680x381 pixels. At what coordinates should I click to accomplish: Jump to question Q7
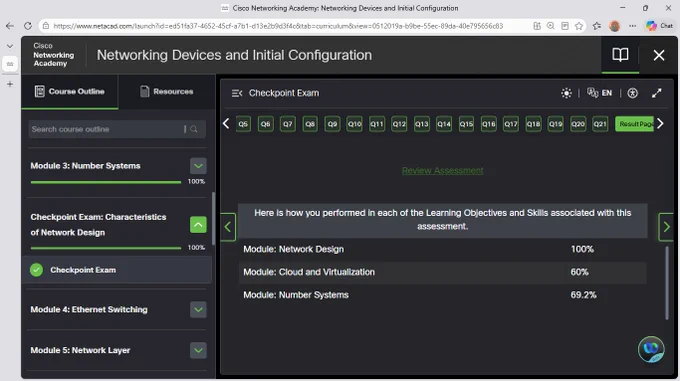[x=288, y=124]
